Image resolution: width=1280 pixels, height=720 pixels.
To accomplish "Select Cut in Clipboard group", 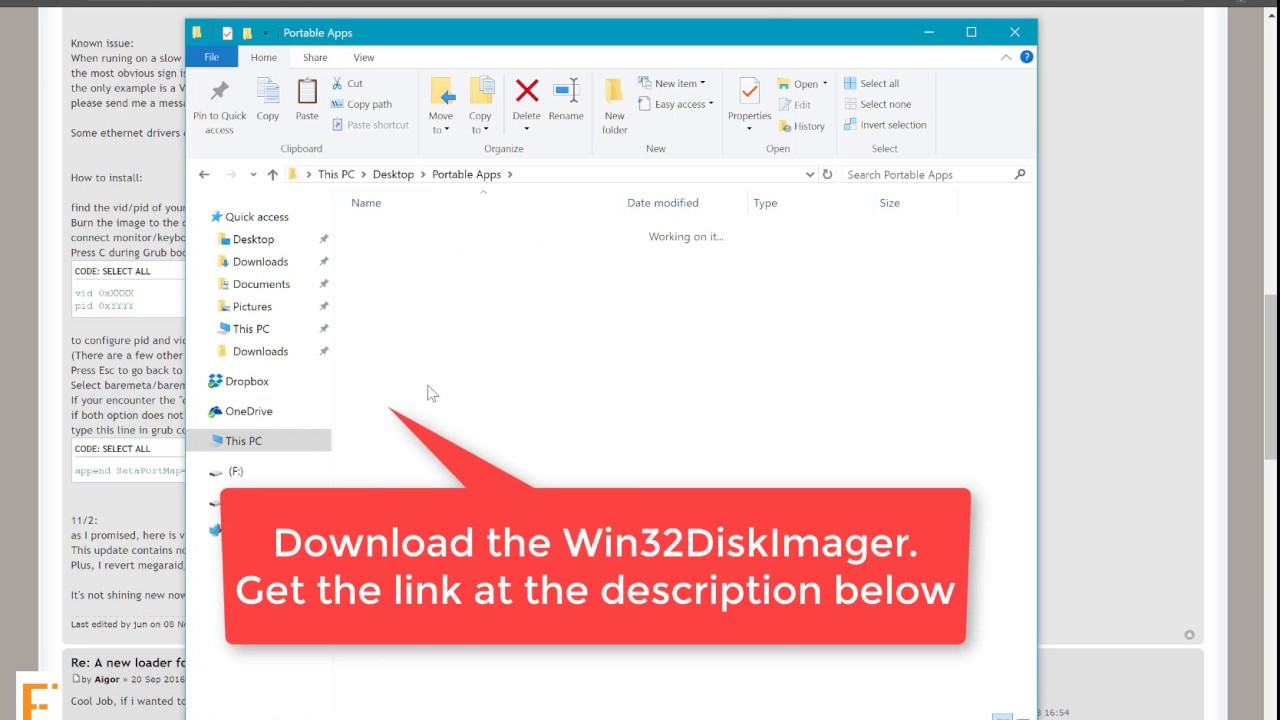I will click(x=347, y=84).
